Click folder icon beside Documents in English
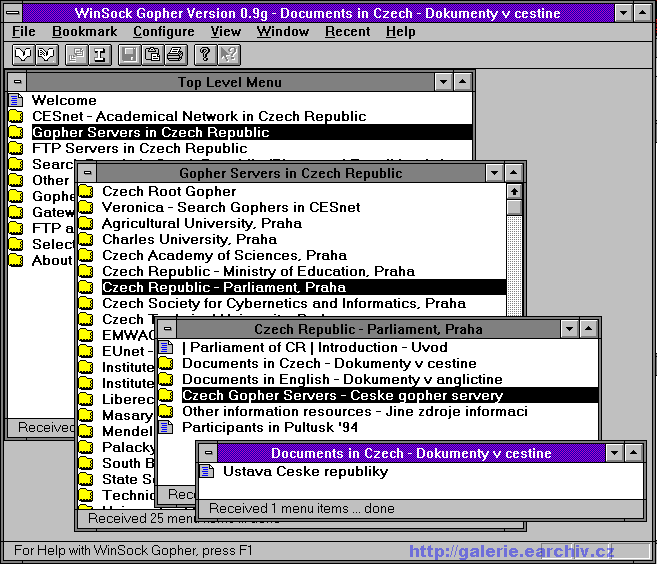Viewport: 657px width, 564px height. tap(166, 379)
